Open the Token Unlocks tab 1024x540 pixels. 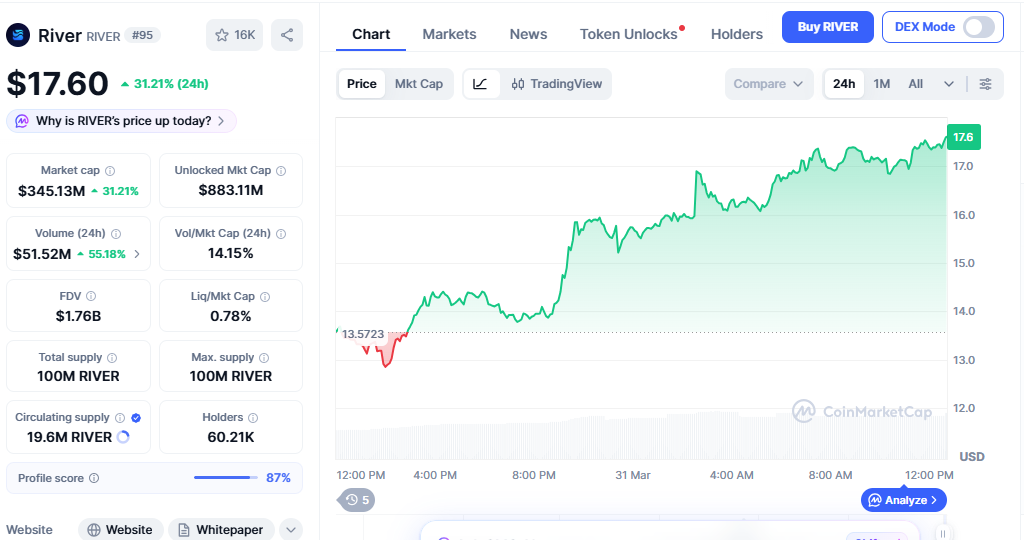pos(629,34)
